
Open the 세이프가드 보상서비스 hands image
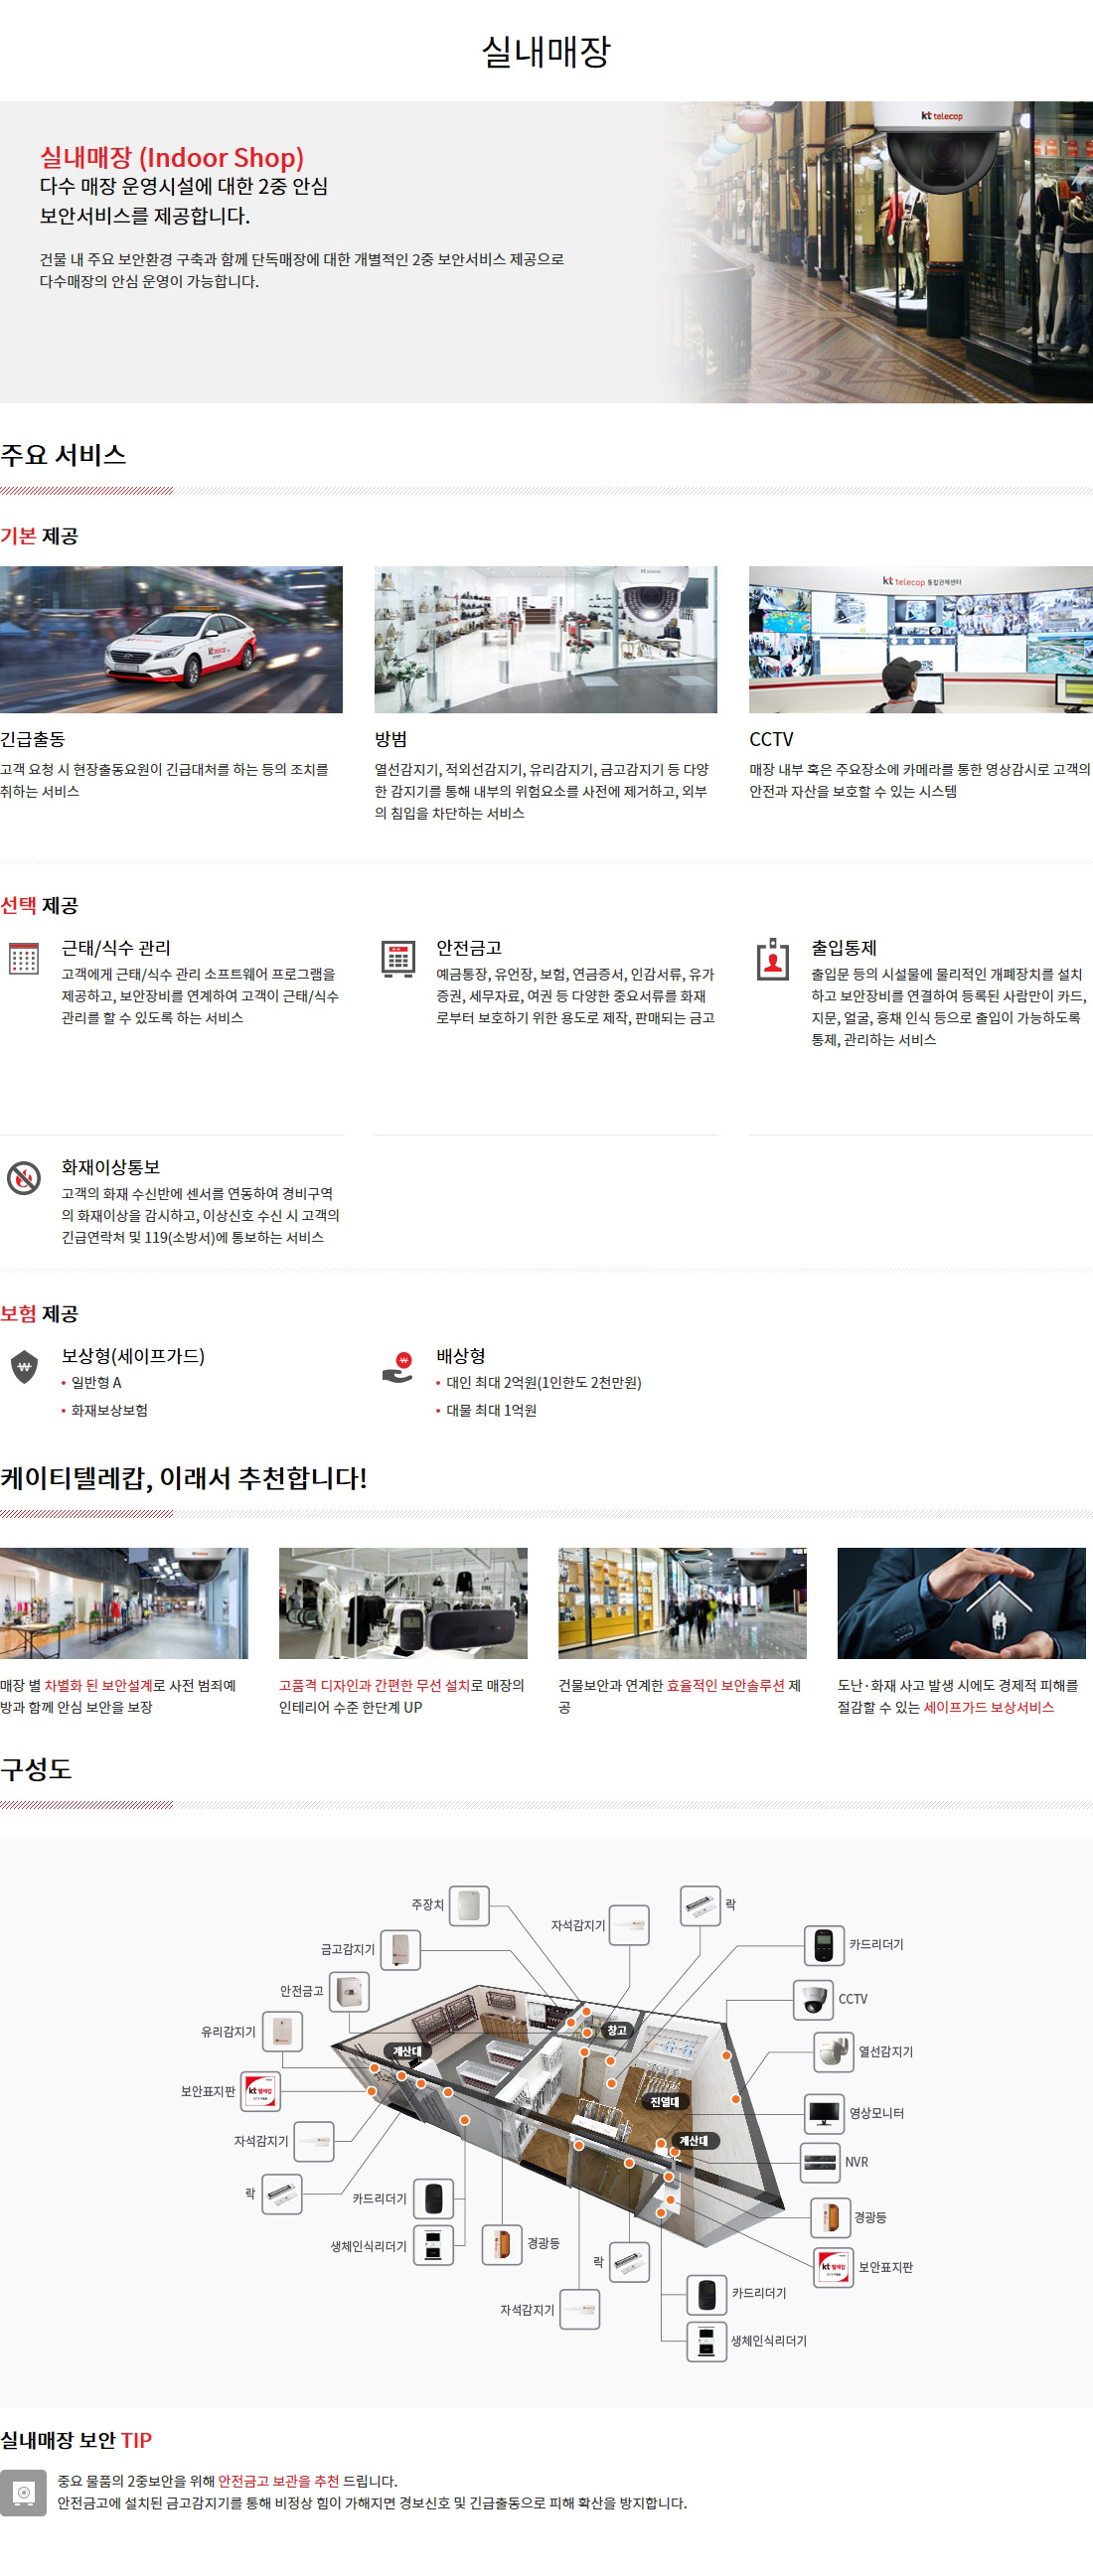[x=961, y=1604]
